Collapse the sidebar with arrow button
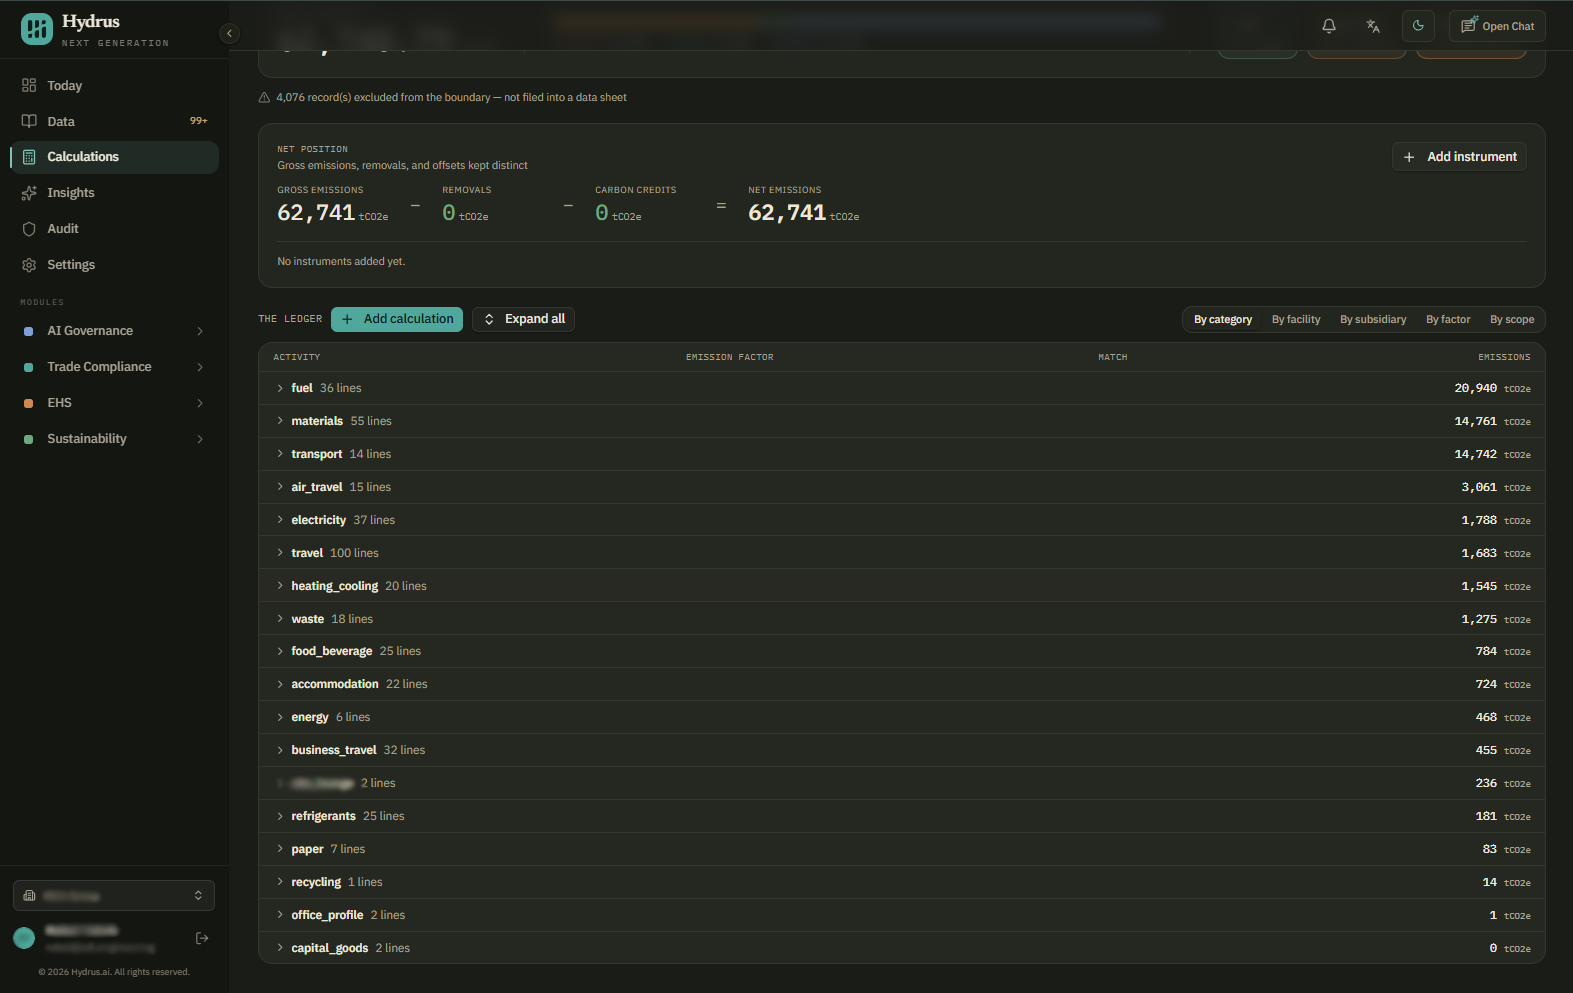Screen dimensions: 1573x993 tap(229, 33)
